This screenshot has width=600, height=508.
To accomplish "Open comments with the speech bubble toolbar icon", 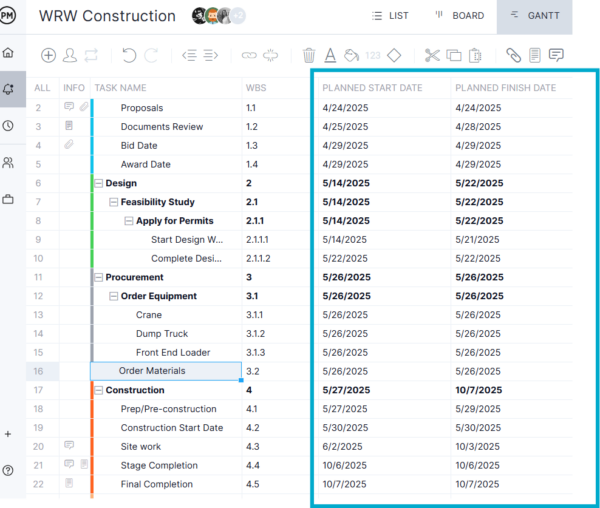I will tap(556, 55).
